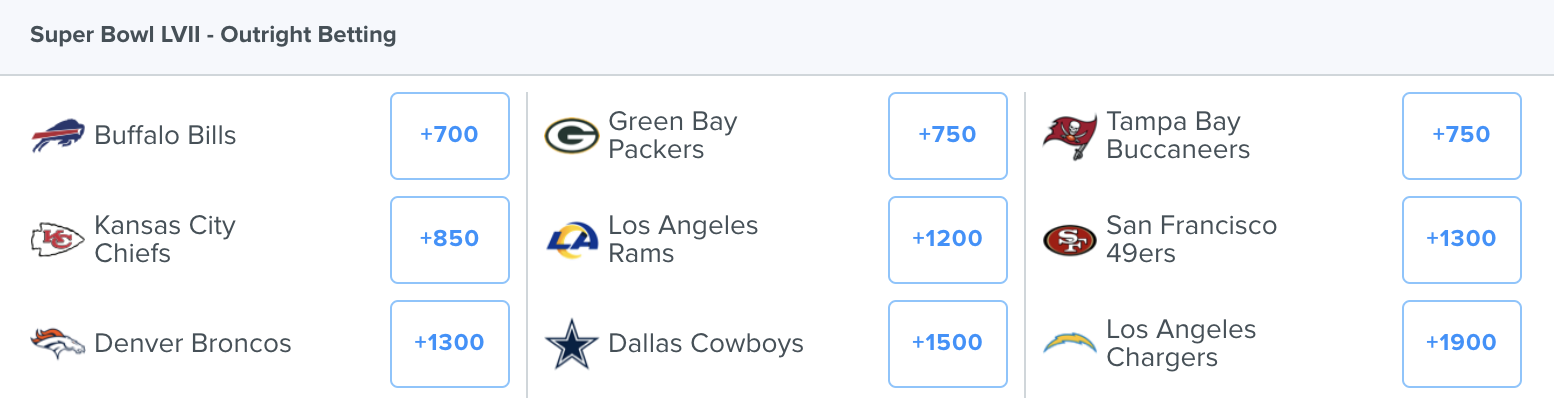Click the Los Angeles Rams logo

(572, 239)
